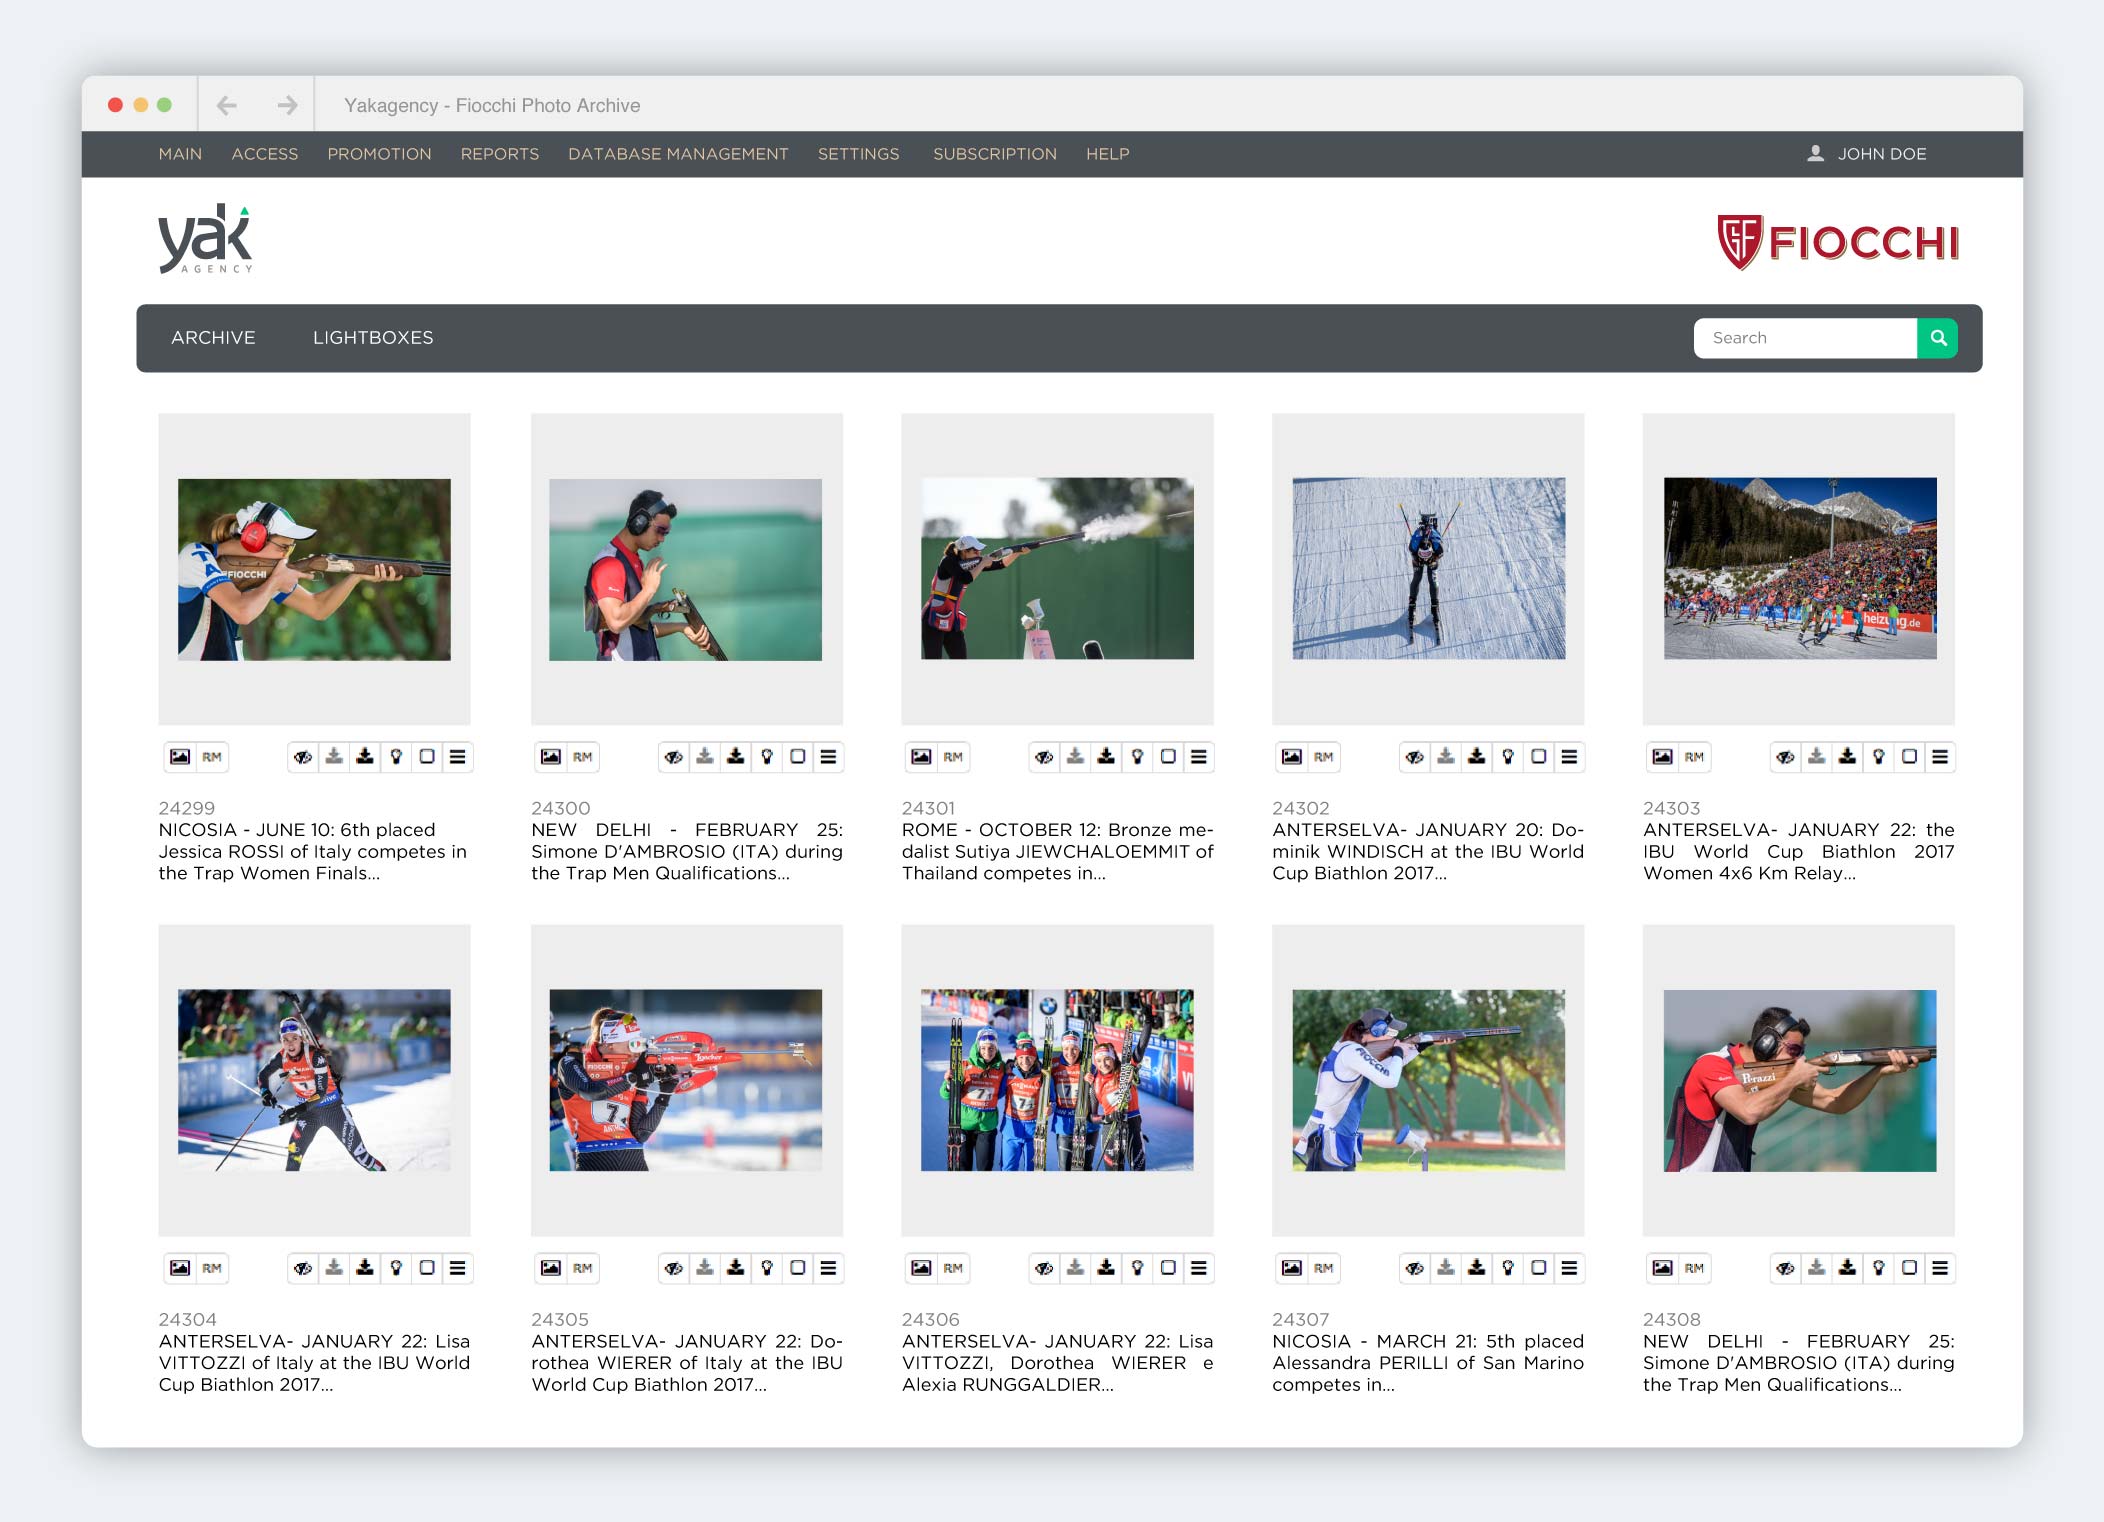Image resolution: width=2104 pixels, height=1522 pixels.
Task: Open the hamburger options menu for photo 24301
Action: (x=1199, y=757)
